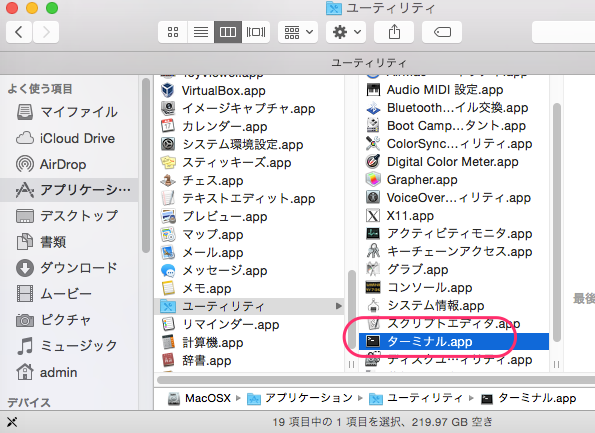The image size is (595, 433).
Task: Go forward with the right chevron button
Action: (x=46, y=32)
